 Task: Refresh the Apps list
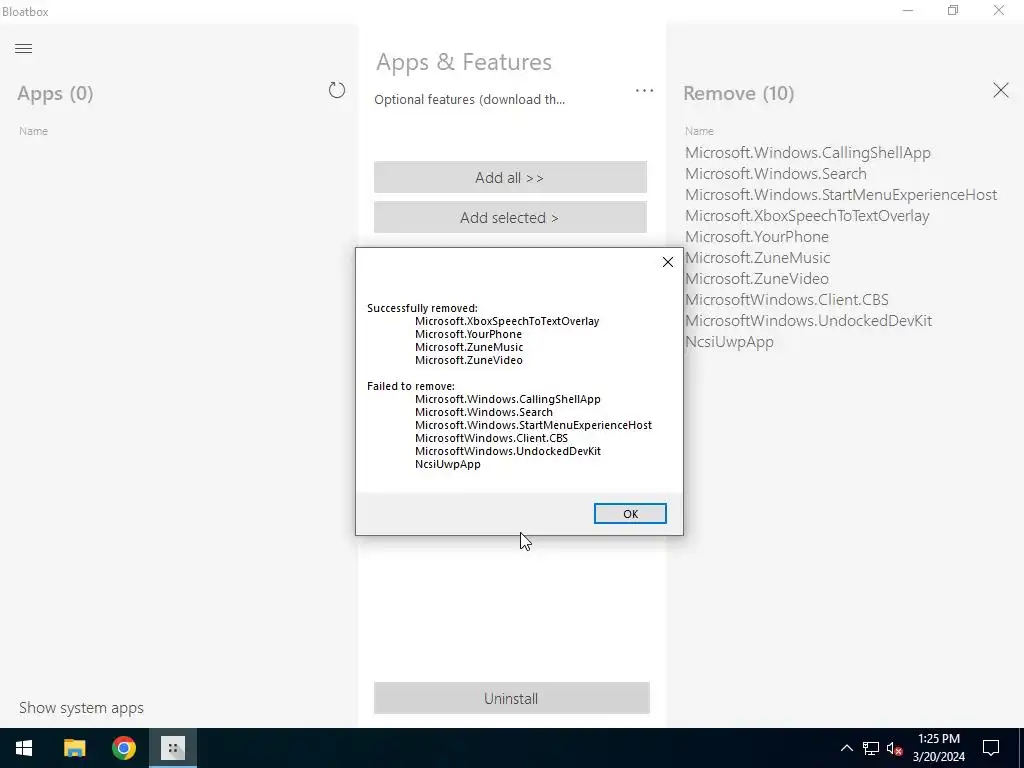(x=336, y=90)
